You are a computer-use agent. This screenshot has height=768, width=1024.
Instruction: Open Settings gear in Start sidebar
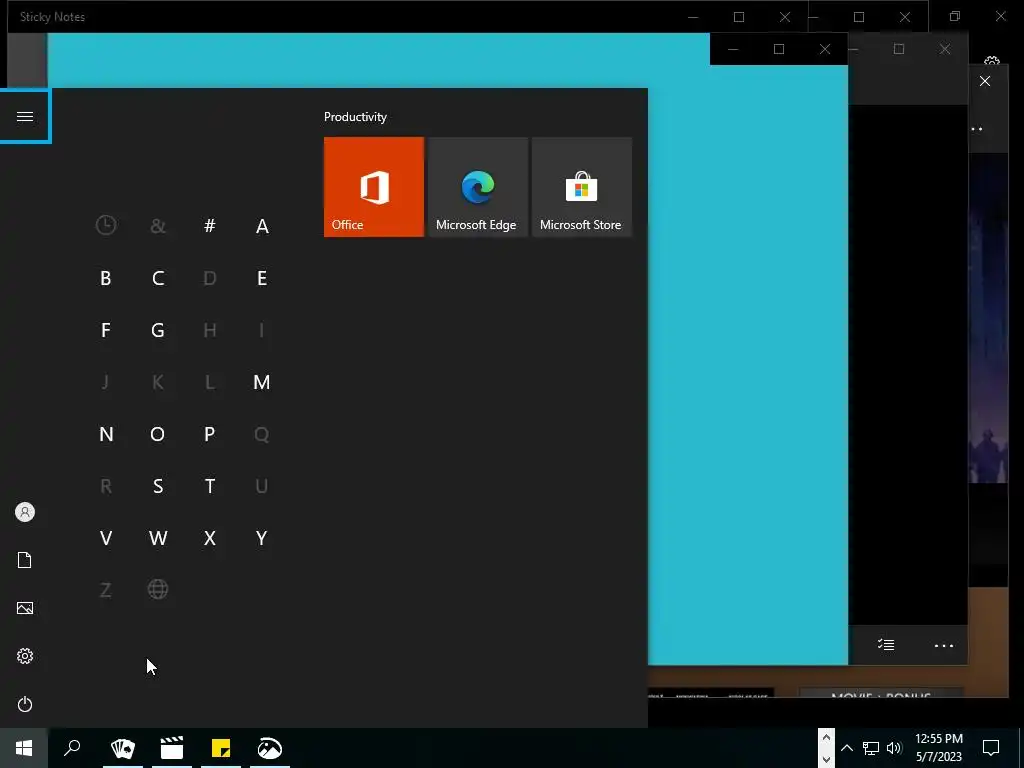click(x=25, y=656)
